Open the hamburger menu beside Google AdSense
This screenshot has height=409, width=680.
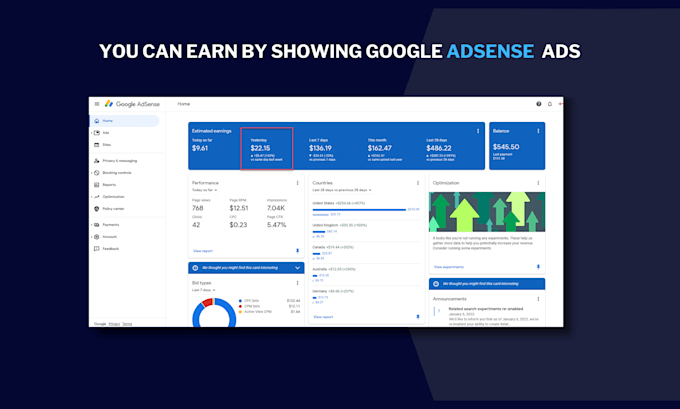pos(97,104)
